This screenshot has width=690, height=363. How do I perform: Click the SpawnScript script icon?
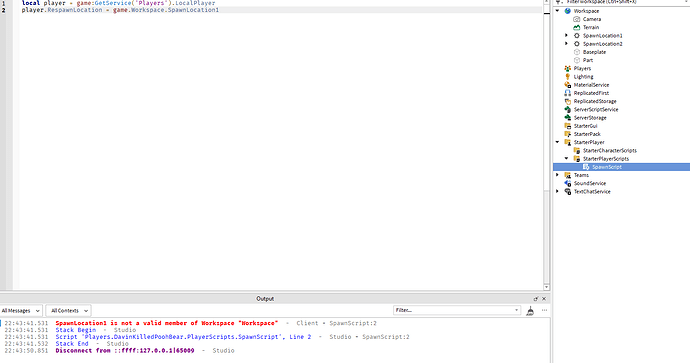pos(586,167)
